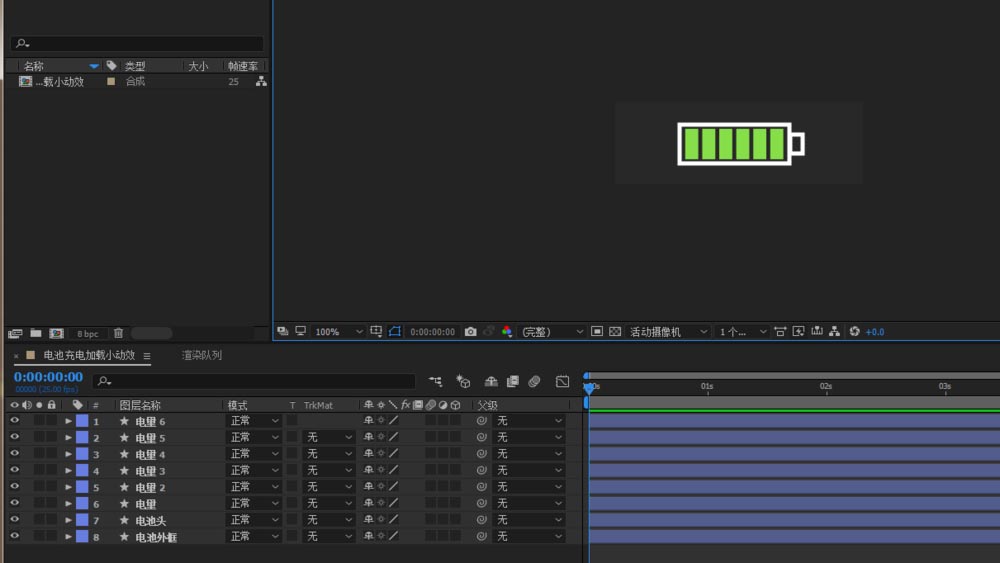The width and height of the screenshot is (1000, 563).
Task: Toggle the transparency grid icon
Action: tap(615, 332)
